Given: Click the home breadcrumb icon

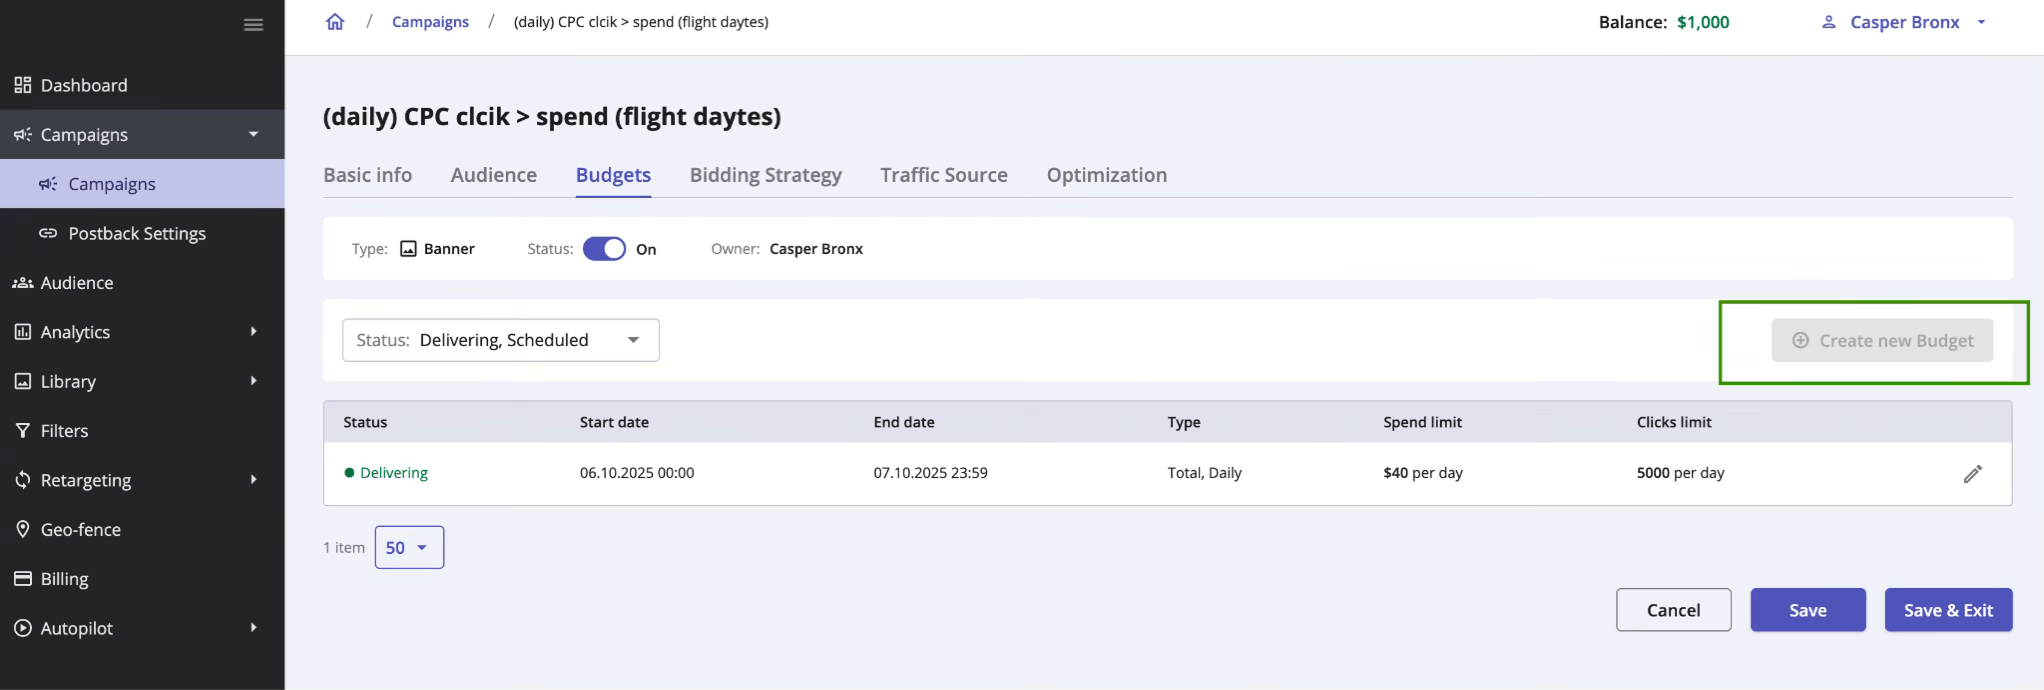Looking at the screenshot, I should pos(335,22).
